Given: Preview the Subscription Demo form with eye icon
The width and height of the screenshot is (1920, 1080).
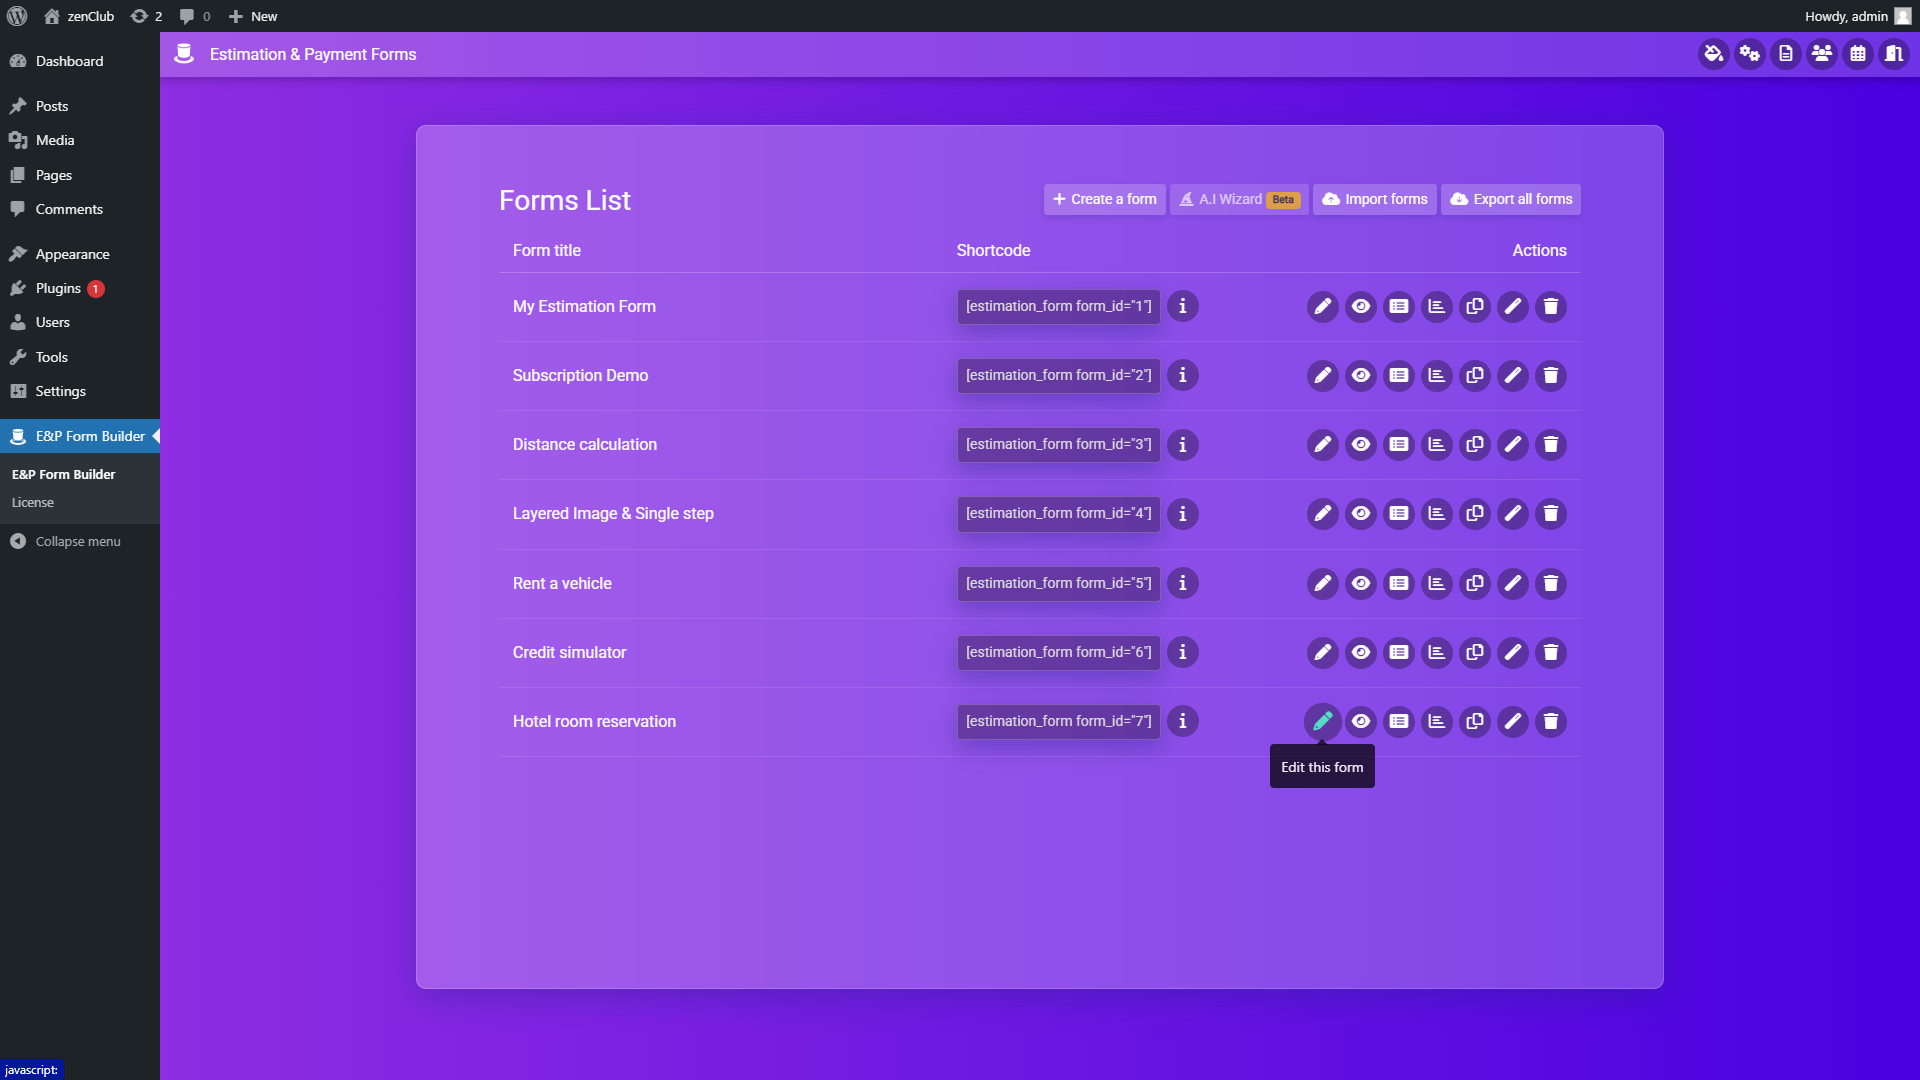Looking at the screenshot, I should tap(1361, 376).
